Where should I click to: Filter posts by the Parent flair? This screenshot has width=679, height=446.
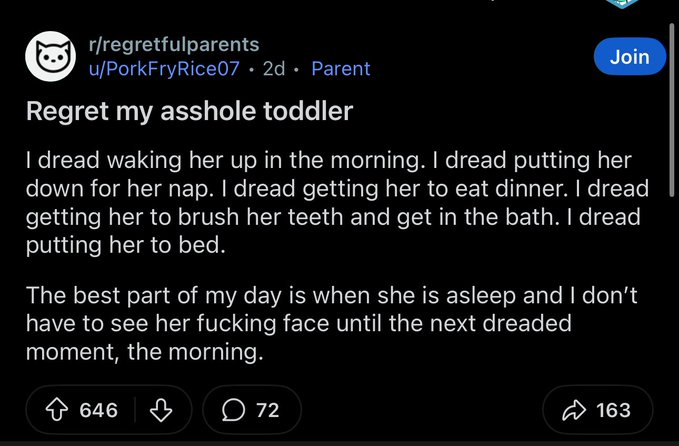coord(340,69)
